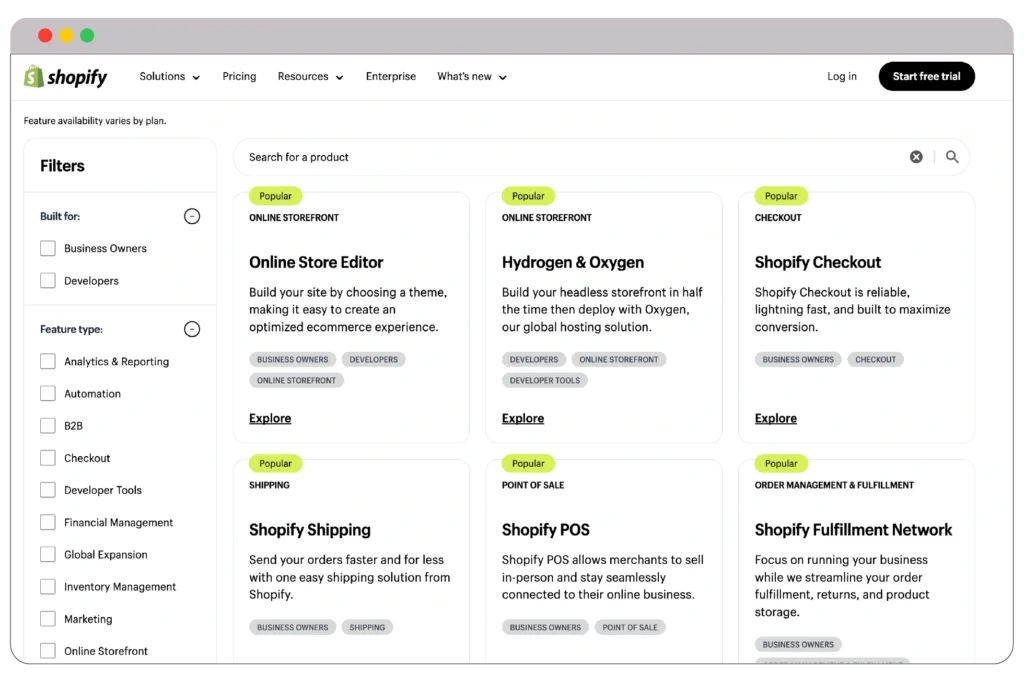The width and height of the screenshot is (1024, 682).
Task: Enable the Analytics & Reporting filter
Action: pyautogui.click(x=46, y=361)
